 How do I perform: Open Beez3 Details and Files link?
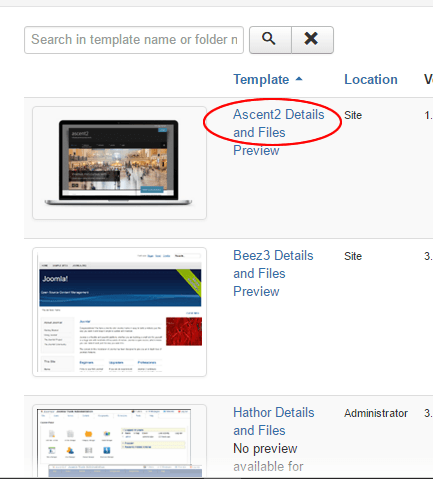click(x=273, y=264)
